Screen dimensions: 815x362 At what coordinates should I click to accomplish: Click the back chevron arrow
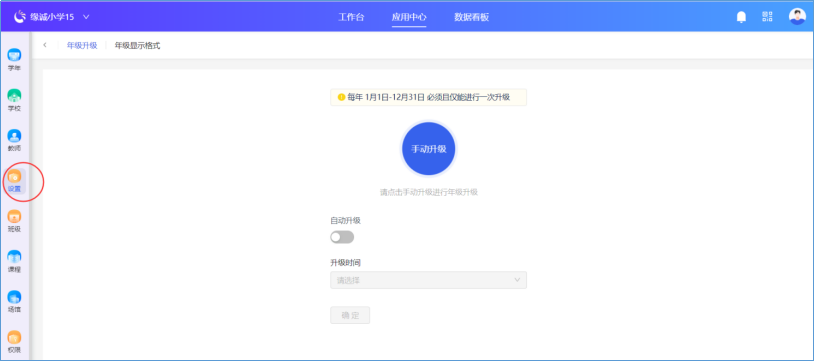[45, 45]
